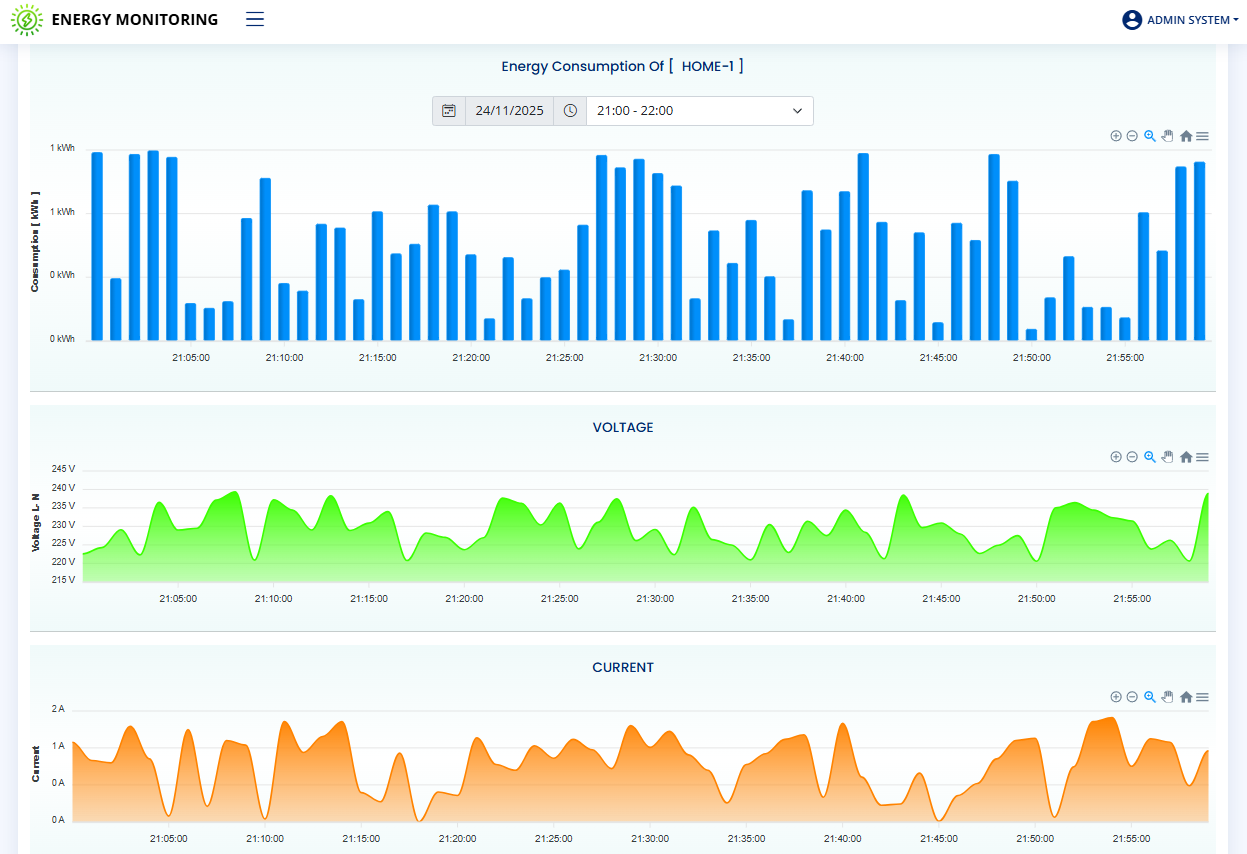Open the current chart hamburger menu
Image resolution: width=1247 pixels, height=854 pixels.
pos(1203,697)
